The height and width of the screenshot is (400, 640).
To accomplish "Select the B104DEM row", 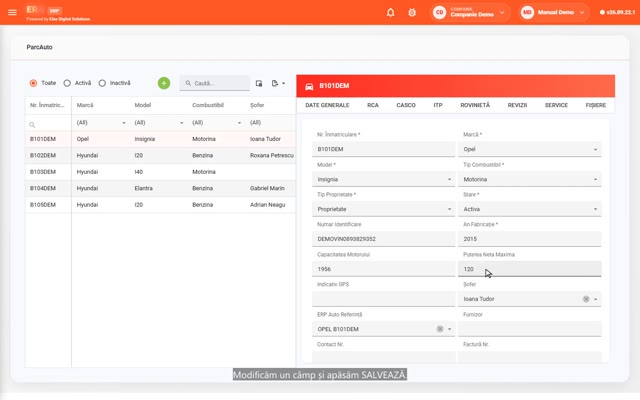I will [x=160, y=188].
